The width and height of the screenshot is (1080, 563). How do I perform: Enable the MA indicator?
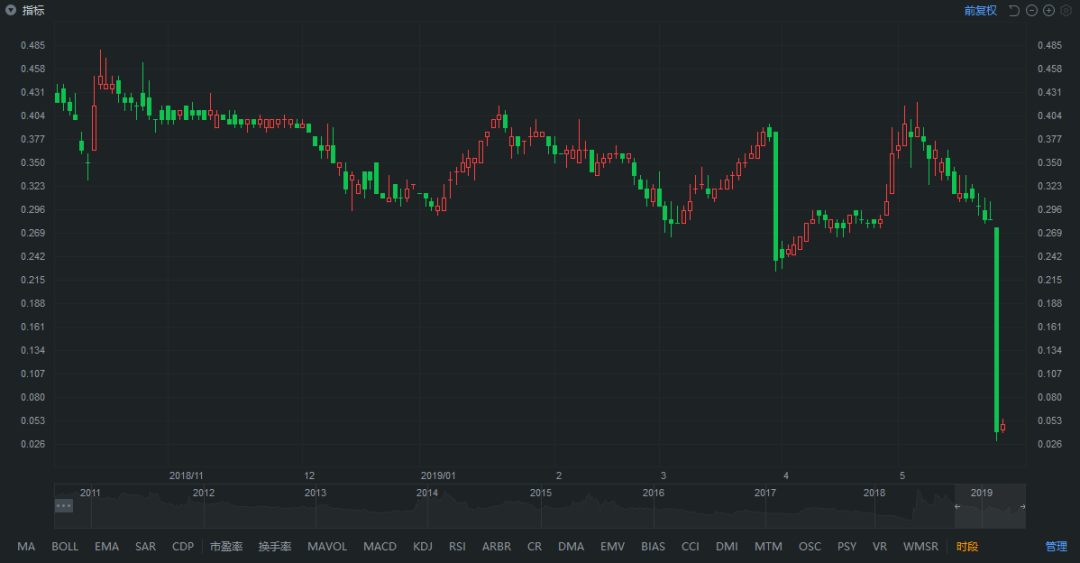(26, 546)
